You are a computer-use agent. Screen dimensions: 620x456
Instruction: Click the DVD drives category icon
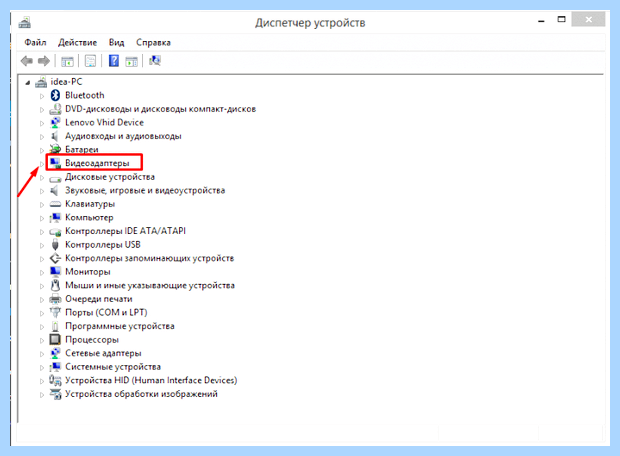coord(55,109)
